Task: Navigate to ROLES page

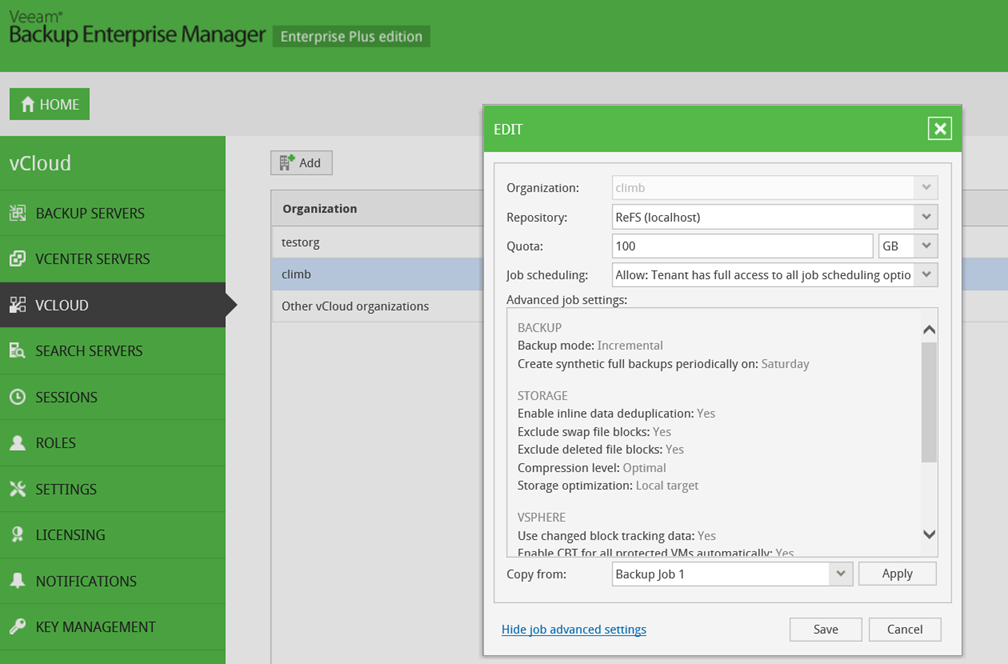Action: click(112, 443)
